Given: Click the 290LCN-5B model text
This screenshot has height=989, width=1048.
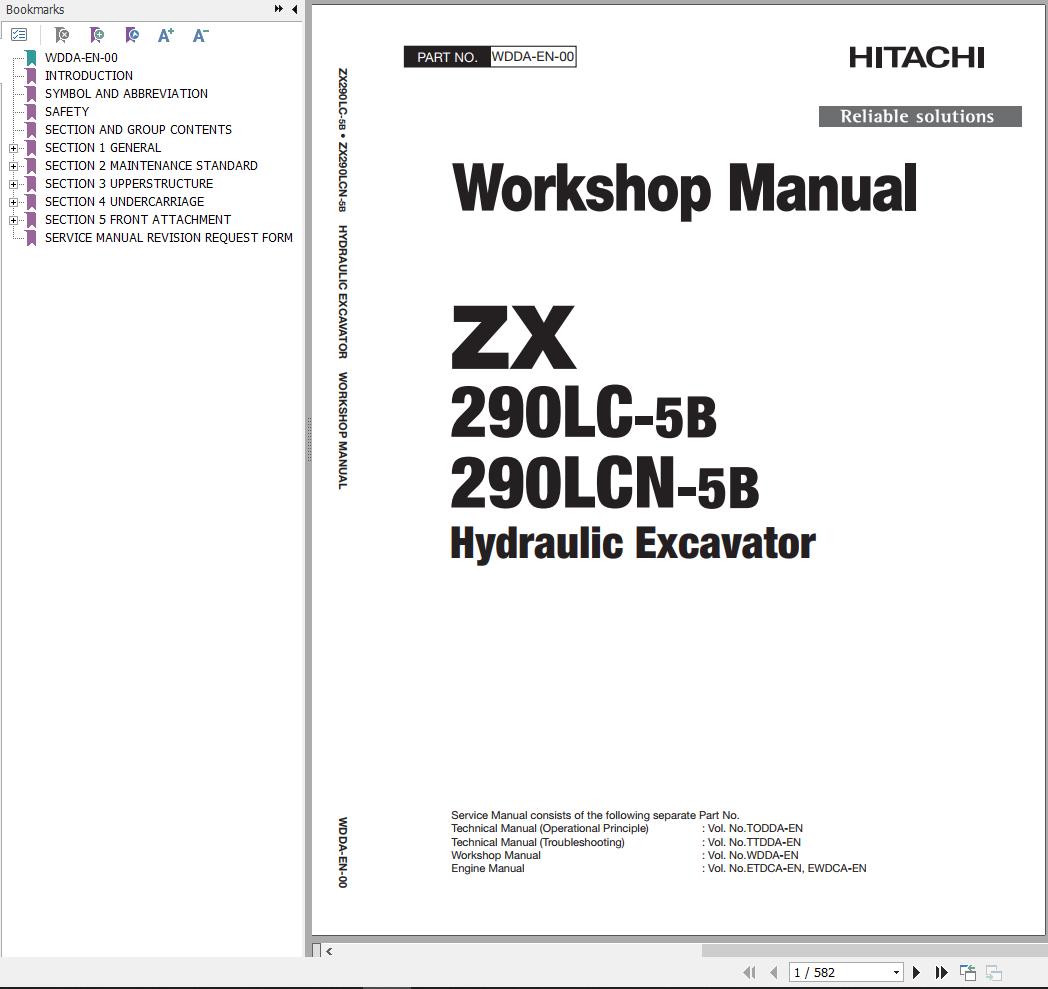Looking at the screenshot, I should (605, 483).
